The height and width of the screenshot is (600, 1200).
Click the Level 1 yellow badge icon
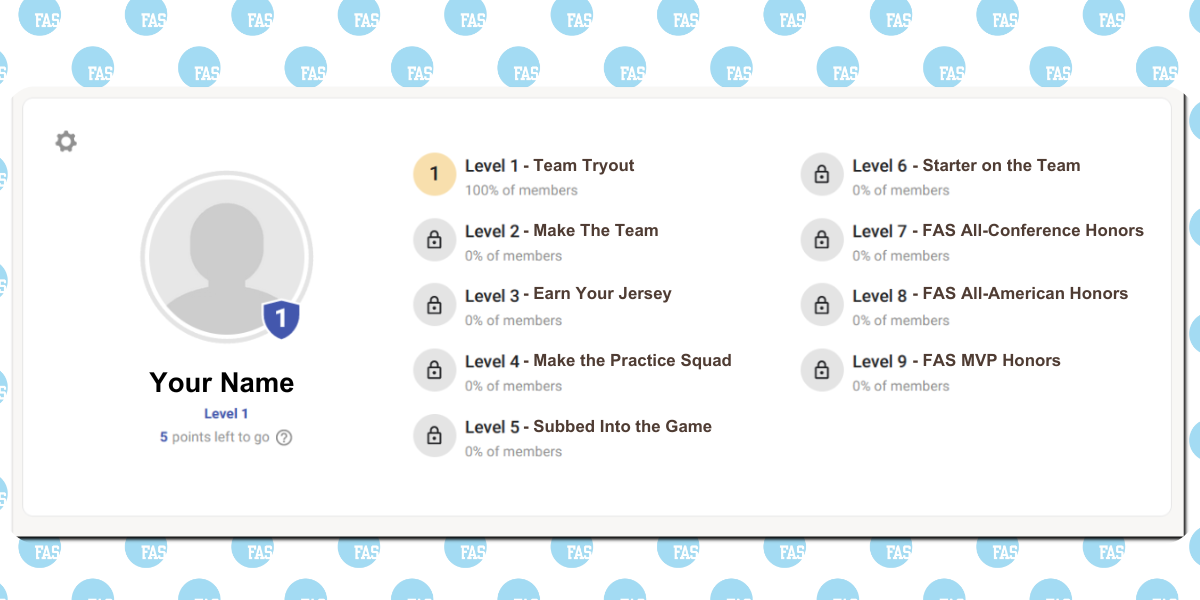tap(434, 175)
